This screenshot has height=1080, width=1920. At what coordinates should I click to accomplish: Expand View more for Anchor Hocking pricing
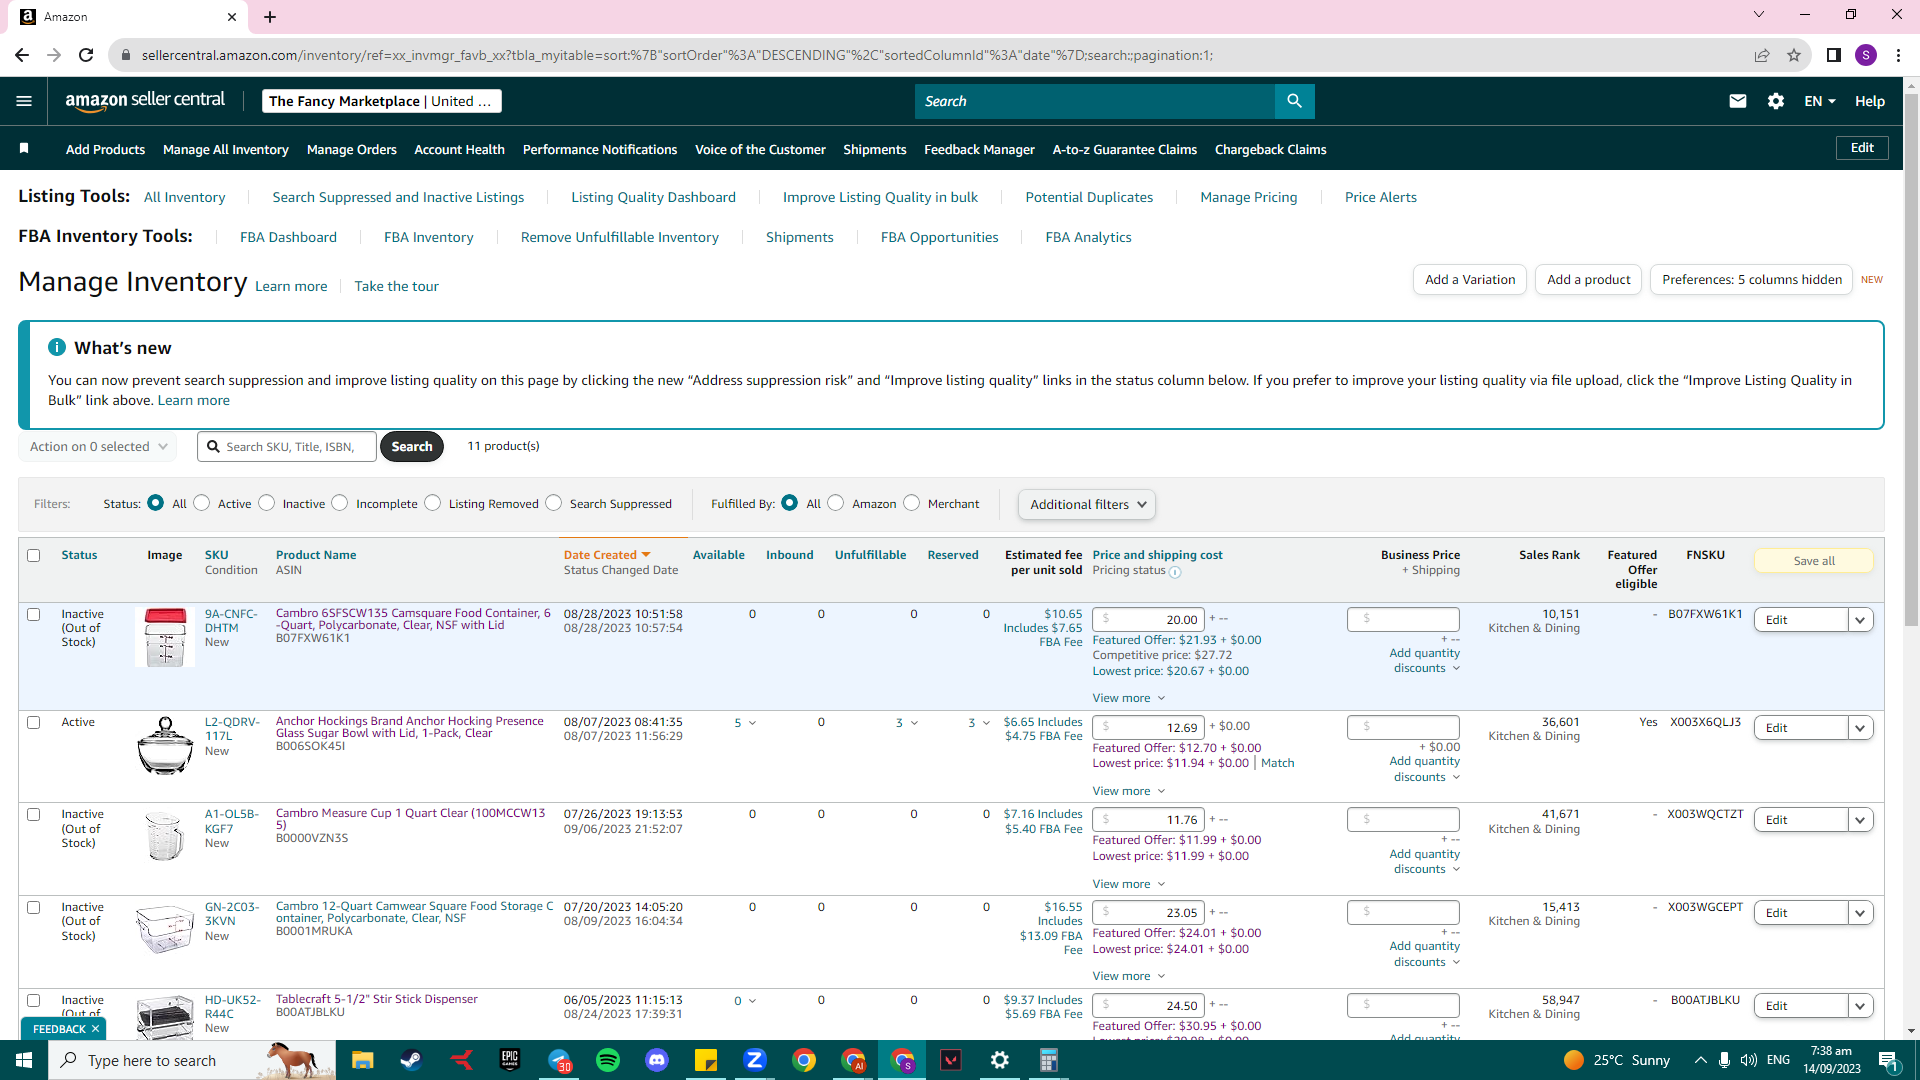point(1129,791)
